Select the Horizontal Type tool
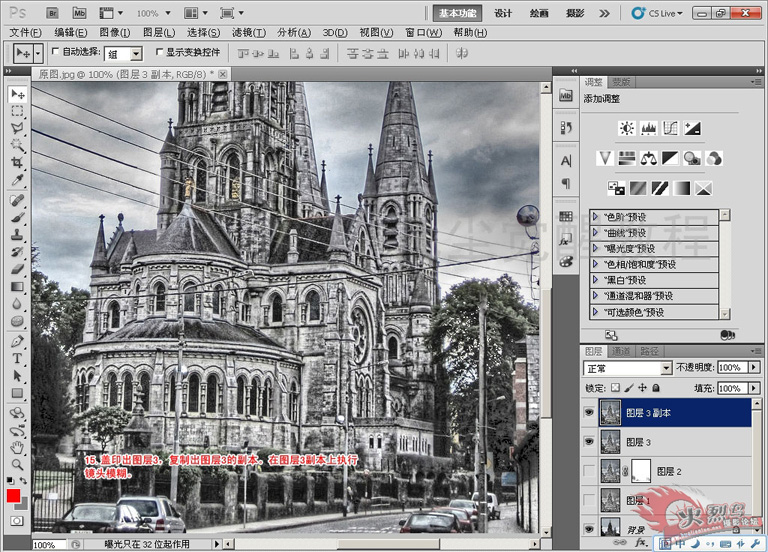 click(18, 358)
